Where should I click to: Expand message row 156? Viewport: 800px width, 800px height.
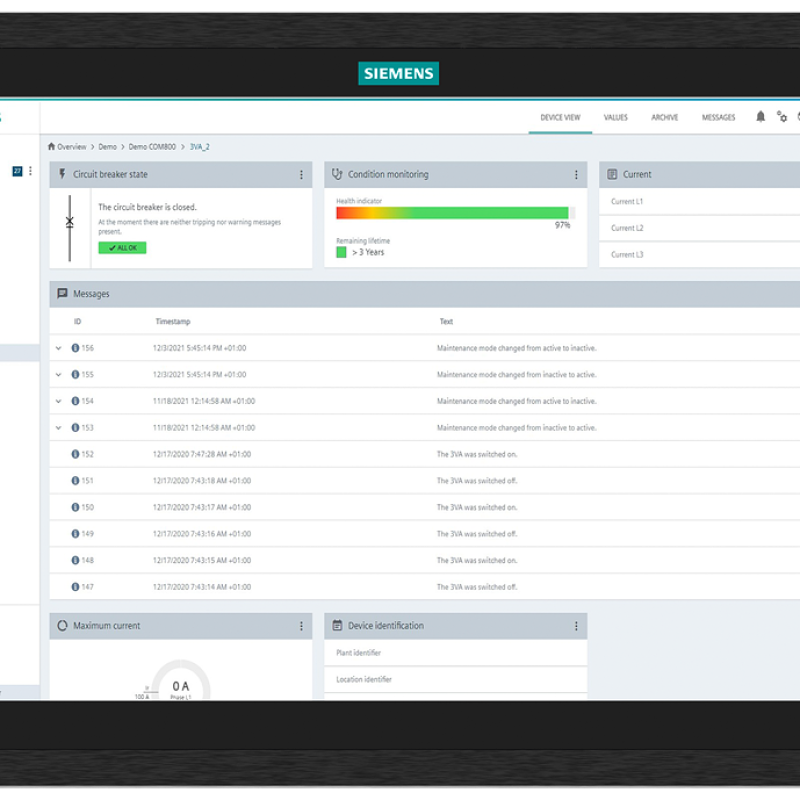coord(59,348)
